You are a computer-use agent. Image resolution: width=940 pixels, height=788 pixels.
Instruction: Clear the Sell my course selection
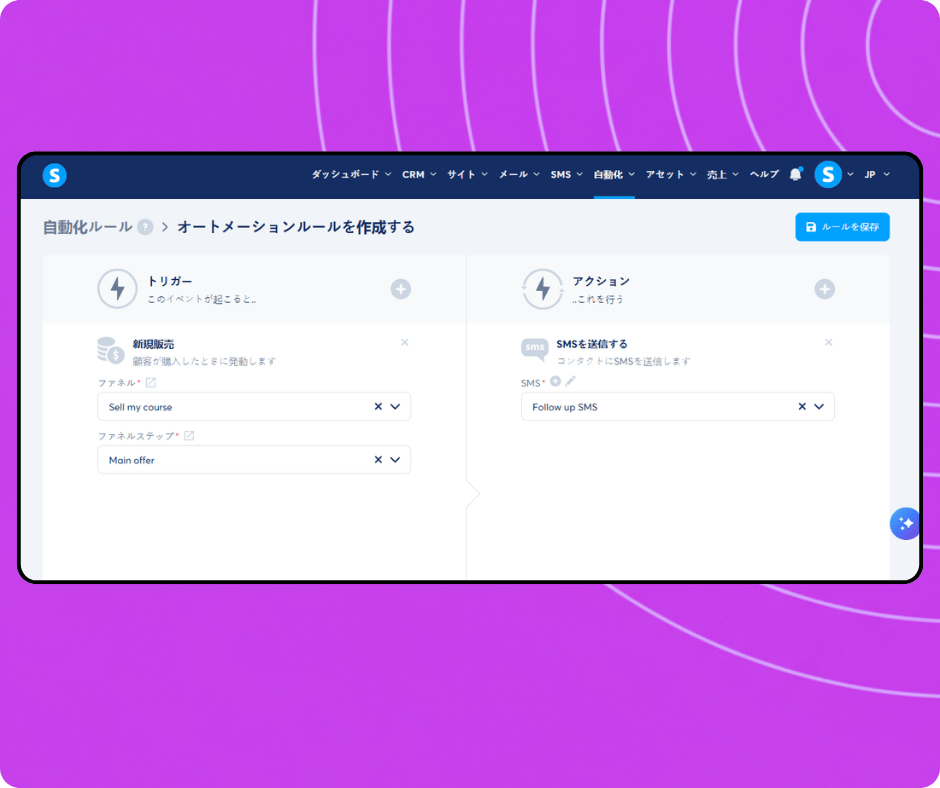pyautogui.click(x=378, y=407)
